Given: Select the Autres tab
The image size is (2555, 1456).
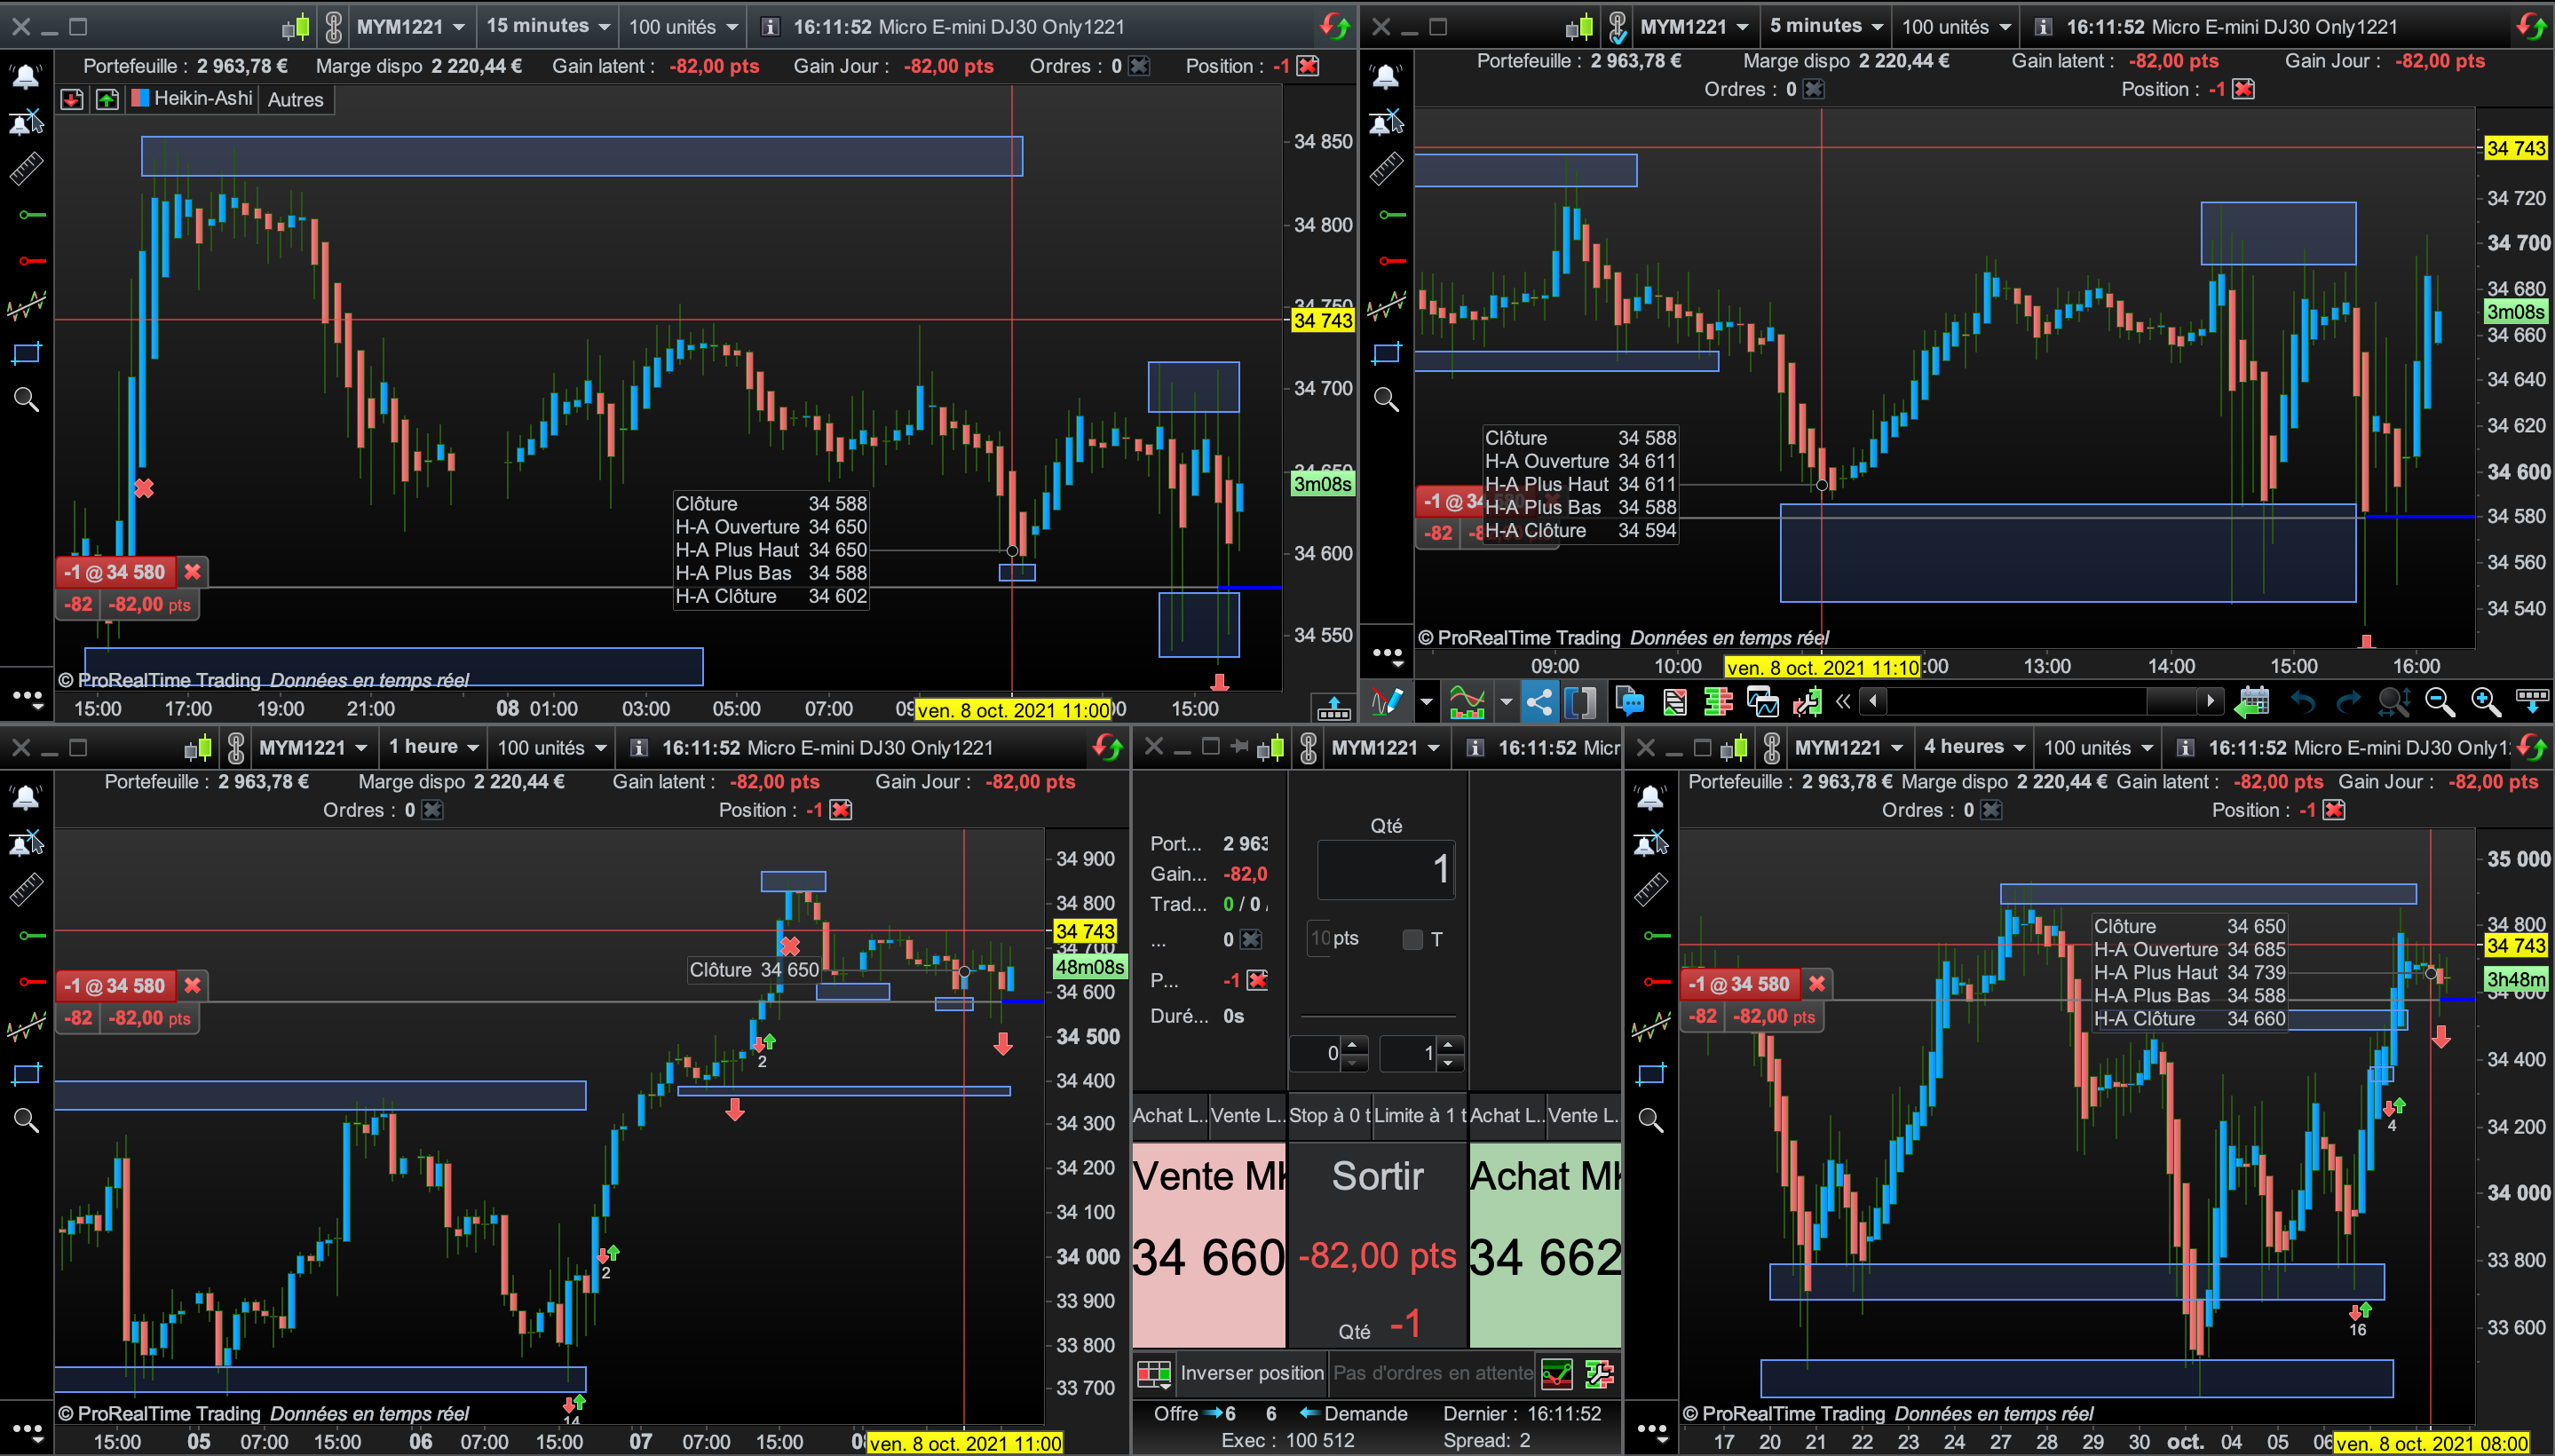Looking at the screenshot, I should pos(295,99).
